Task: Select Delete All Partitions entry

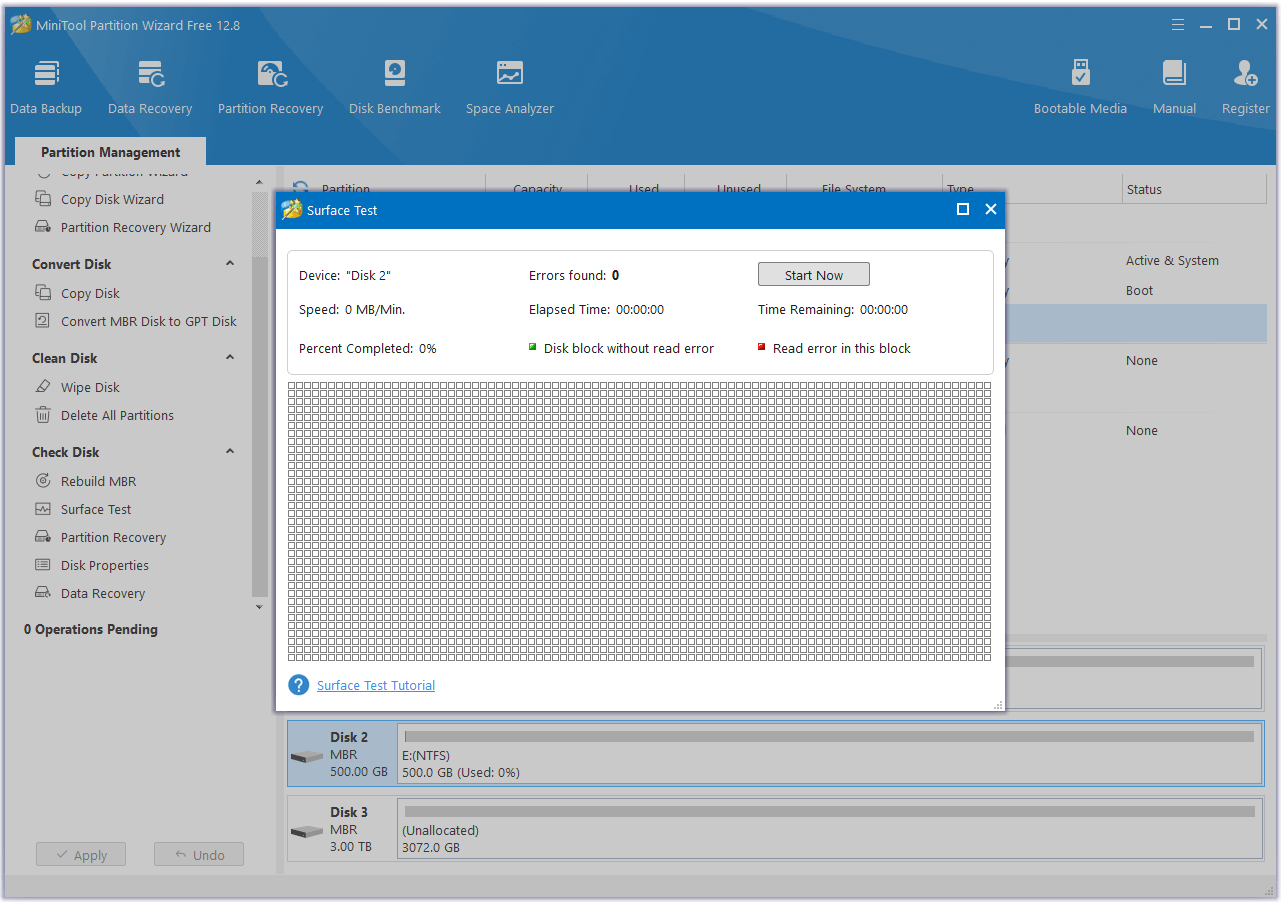Action: coord(117,415)
